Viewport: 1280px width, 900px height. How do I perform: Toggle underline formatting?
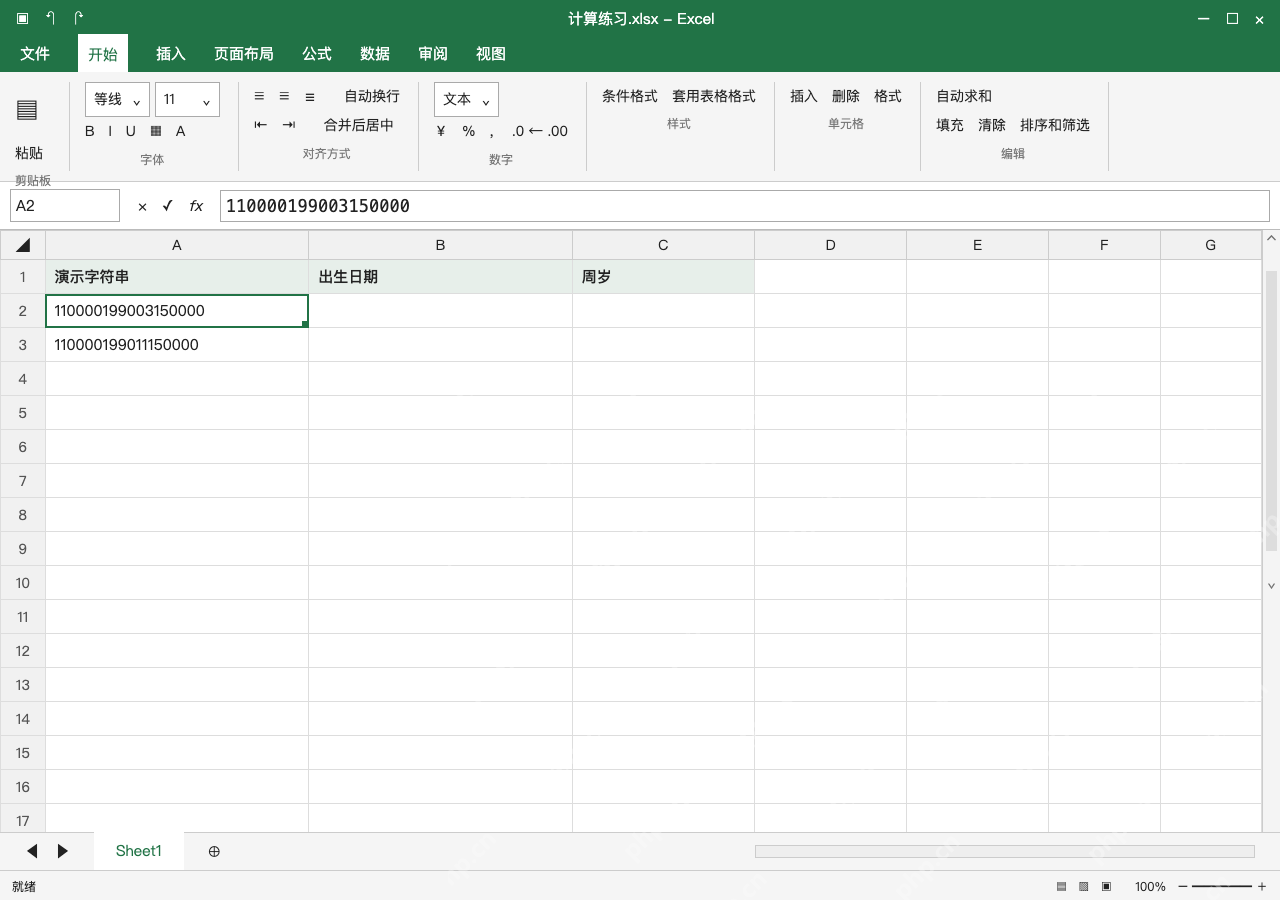pyautogui.click(x=131, y=131)
